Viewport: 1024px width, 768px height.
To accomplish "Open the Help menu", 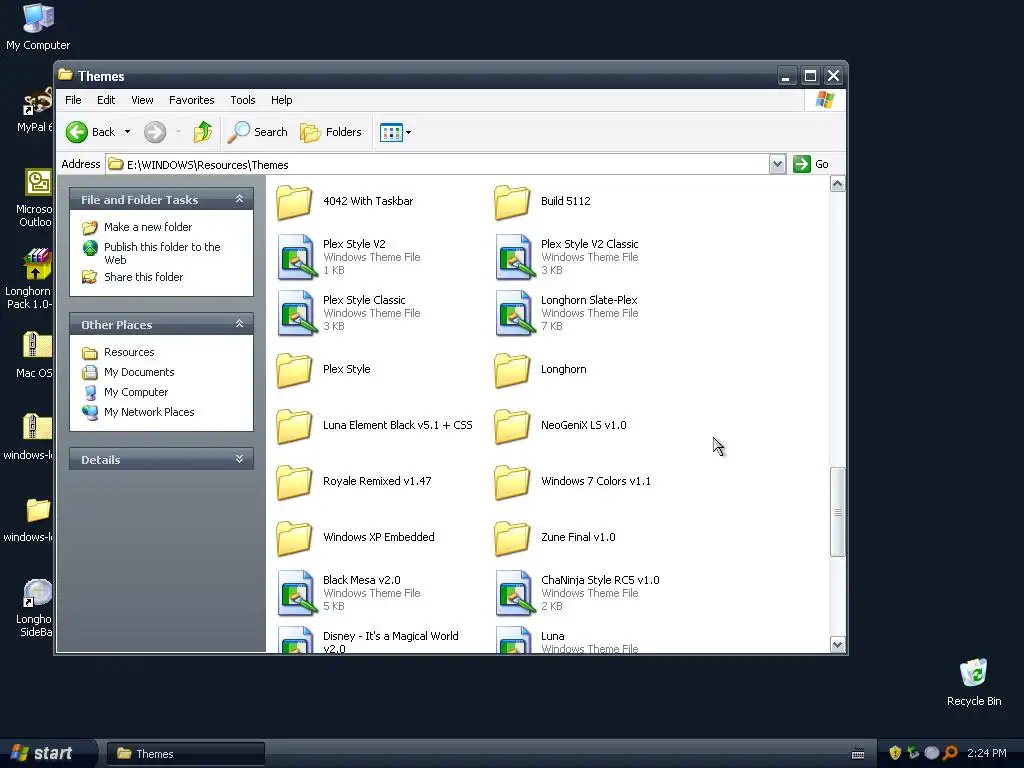I will coord(281,100).
